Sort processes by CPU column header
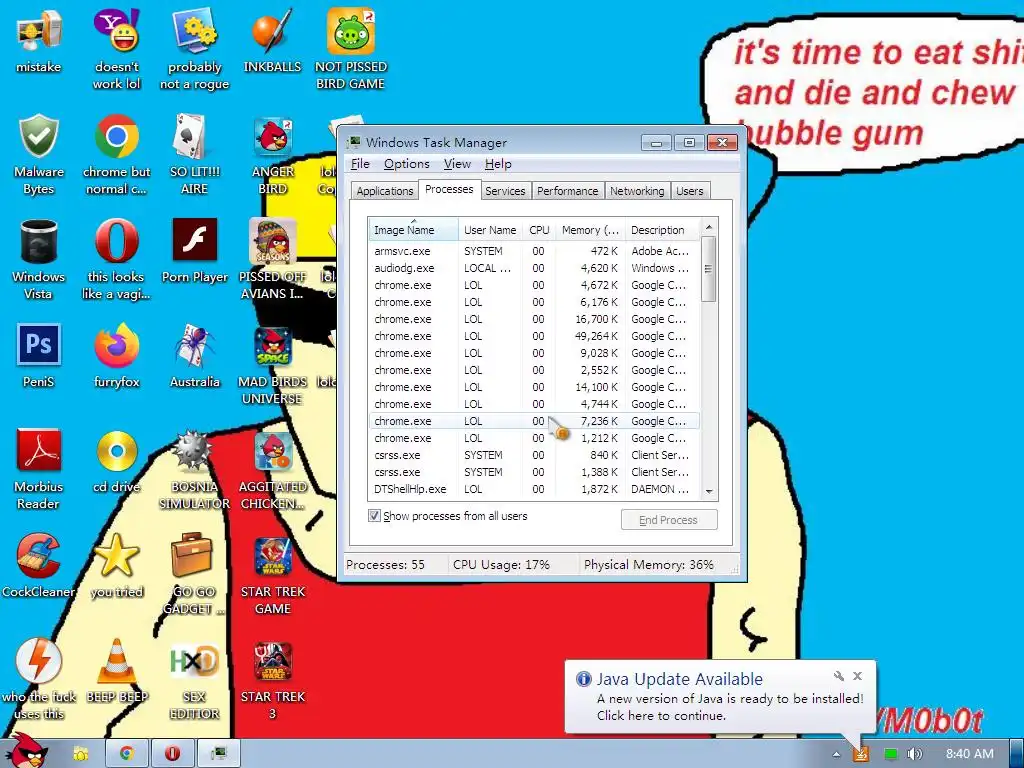The width and height of the screenshot is (1024, 768). click(x=539, y=230)
